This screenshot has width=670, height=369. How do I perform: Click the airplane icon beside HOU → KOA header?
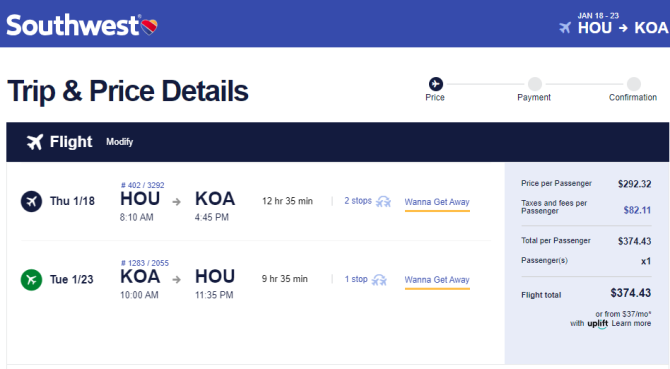pyautogui.click(x=565, y=28)
